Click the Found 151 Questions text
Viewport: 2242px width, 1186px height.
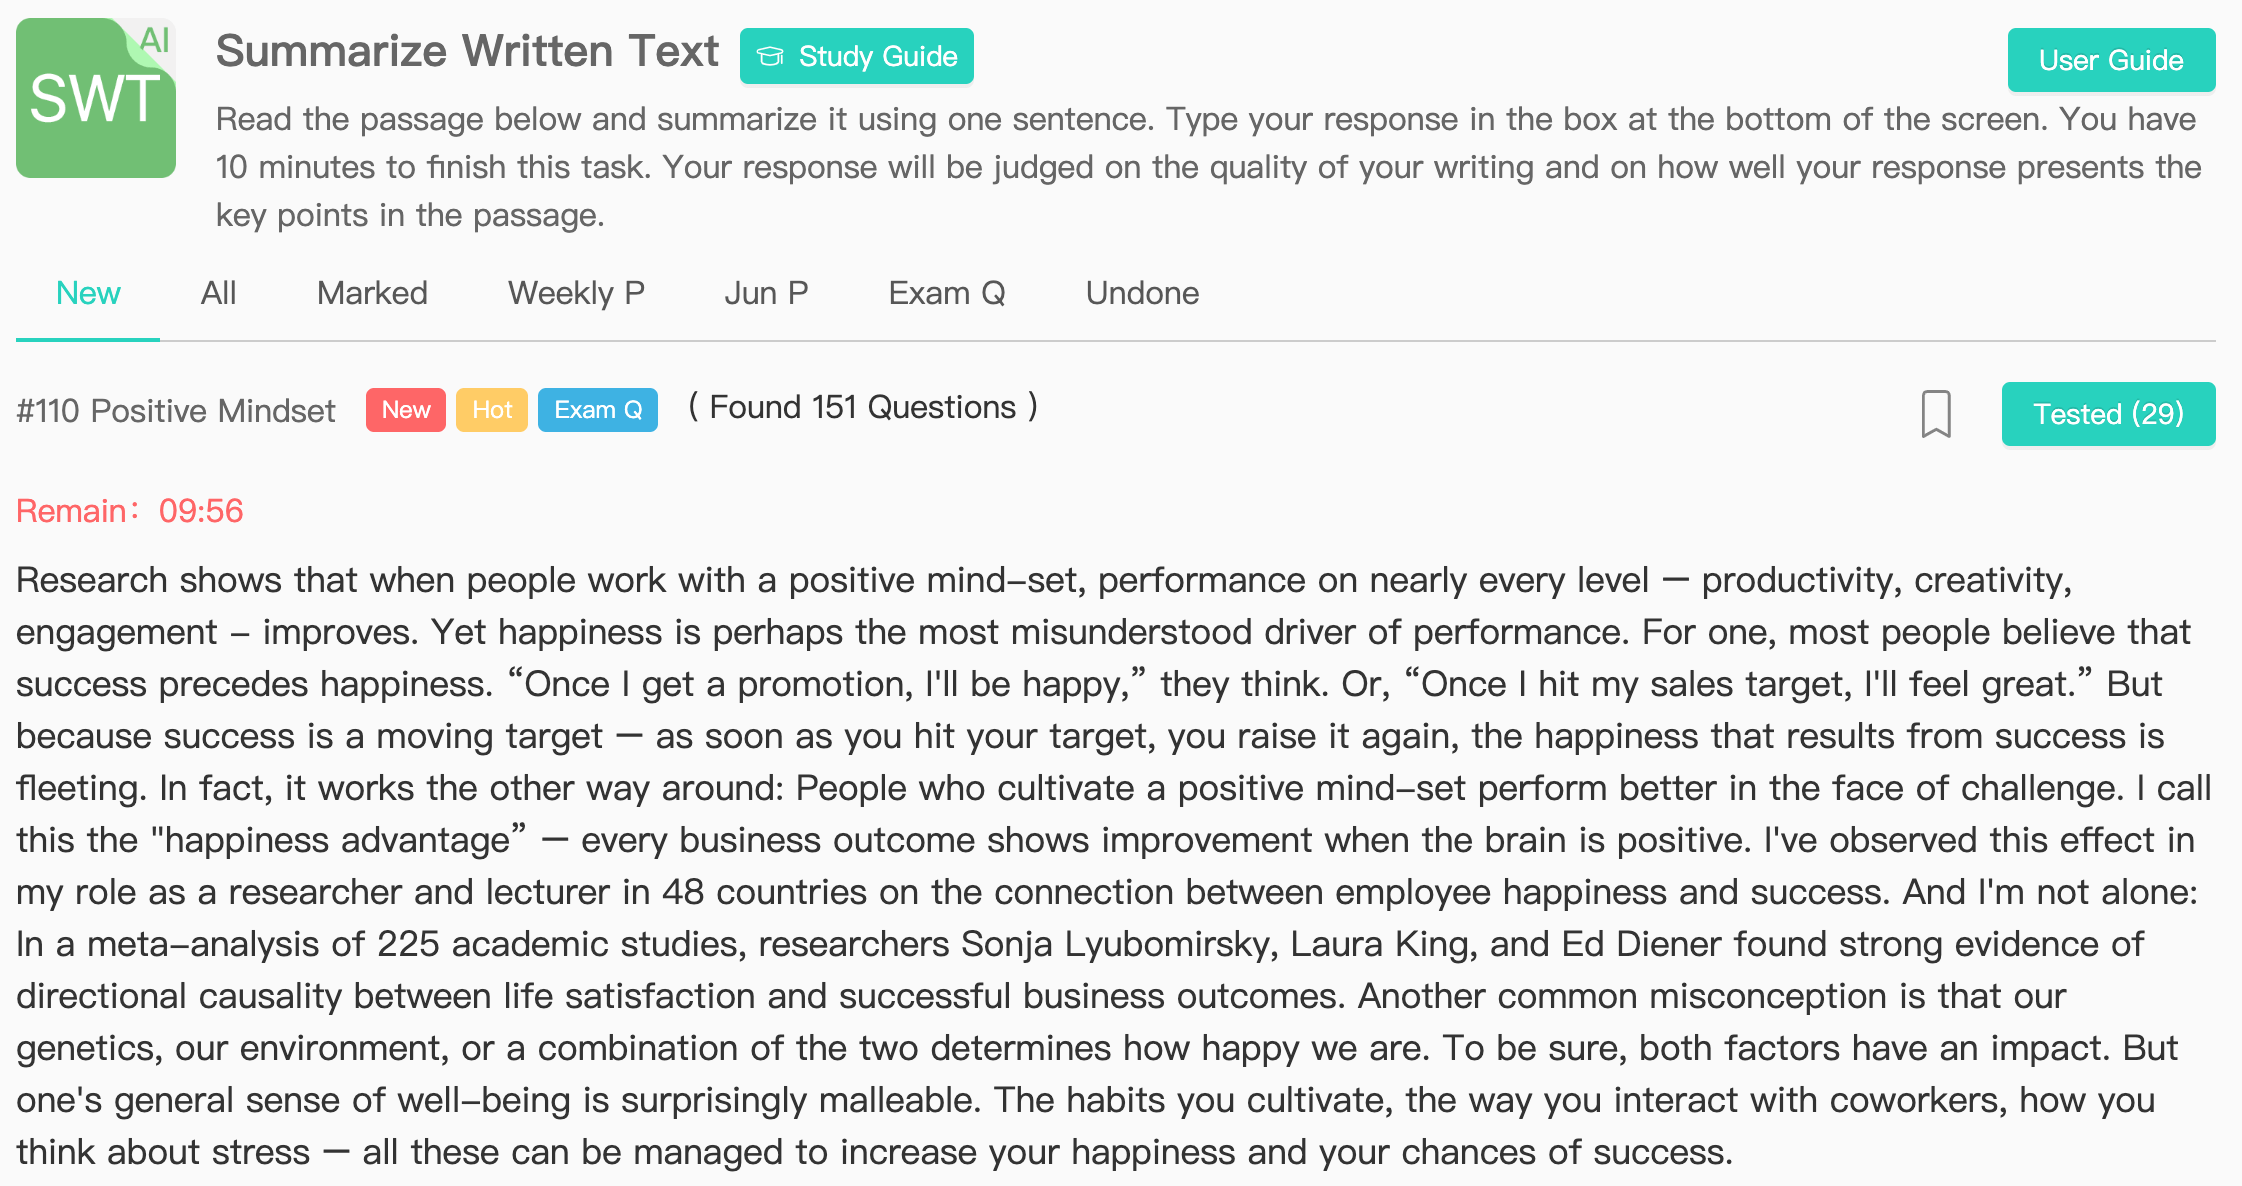863,407
